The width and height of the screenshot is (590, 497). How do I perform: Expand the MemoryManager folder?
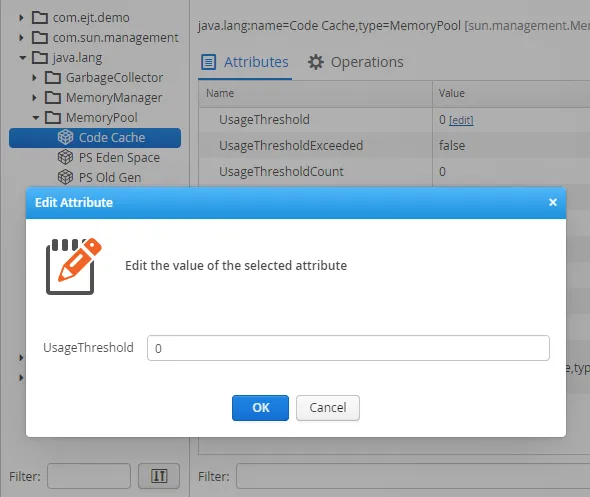35,98
